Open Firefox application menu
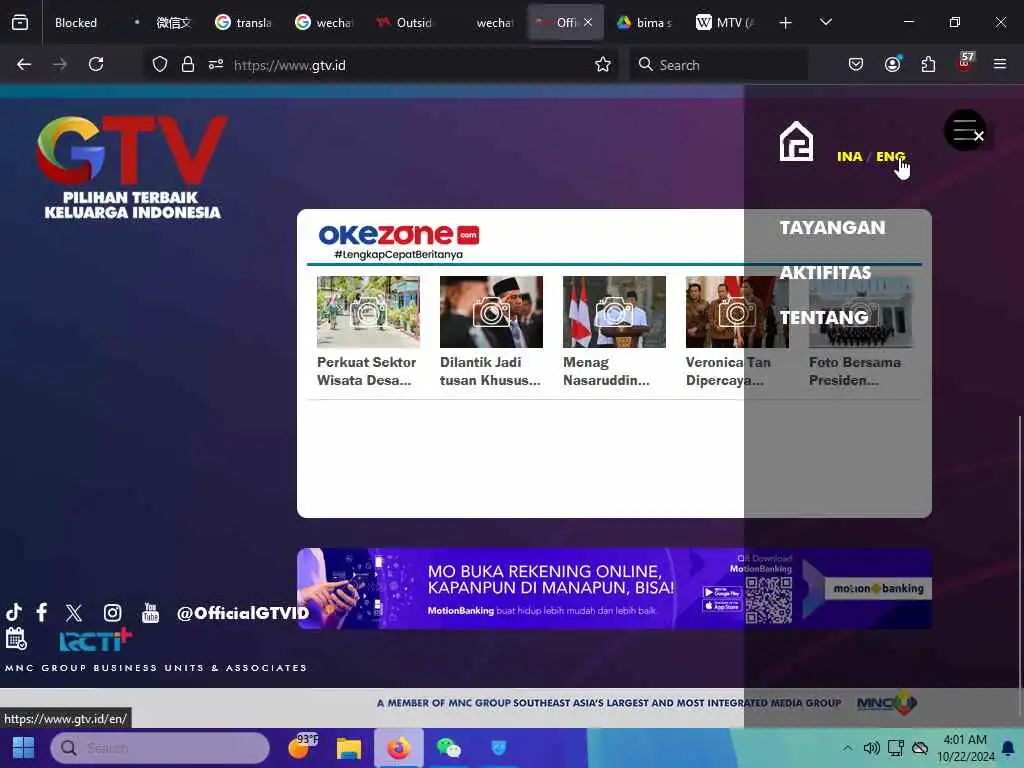The height and width of the screenshot is (768, 1024). pos(1000,64)
